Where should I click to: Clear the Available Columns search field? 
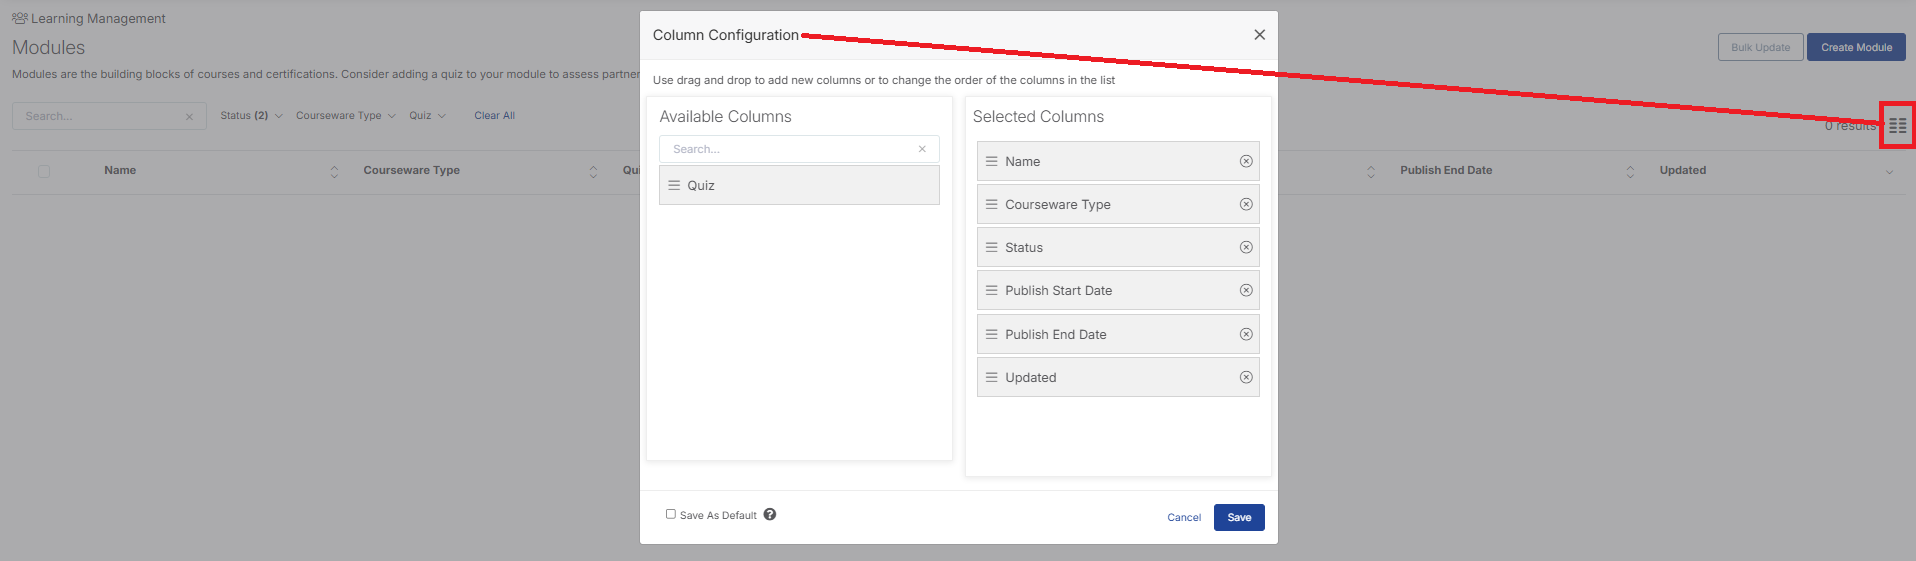pyautogui.click(x=922, y=149)
